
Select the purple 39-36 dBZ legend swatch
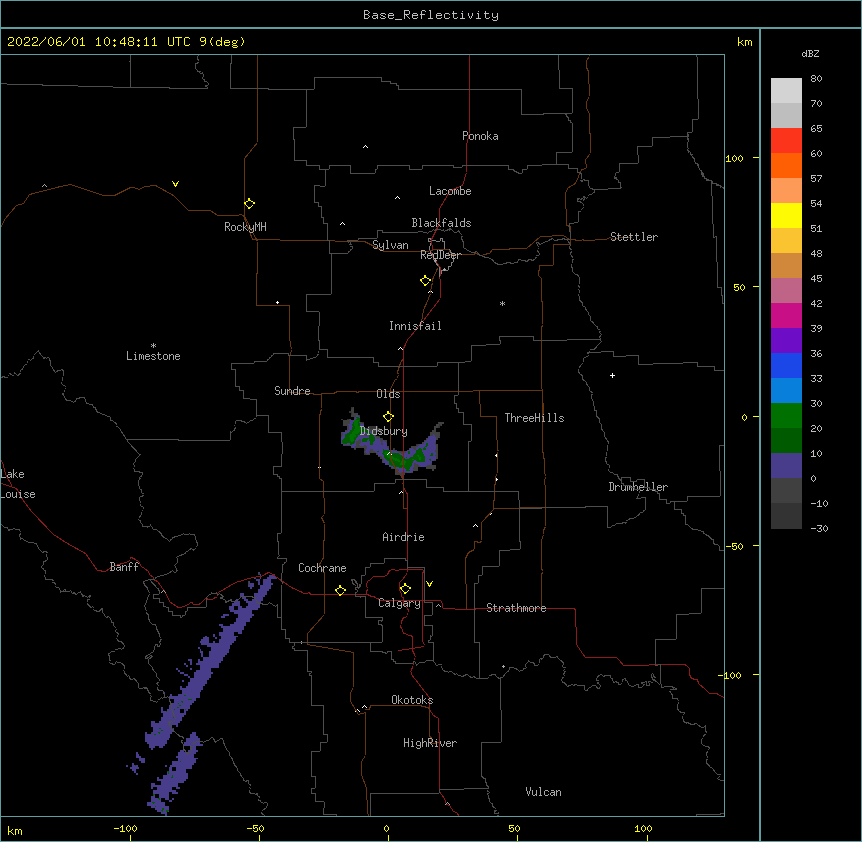click(786, 341)
